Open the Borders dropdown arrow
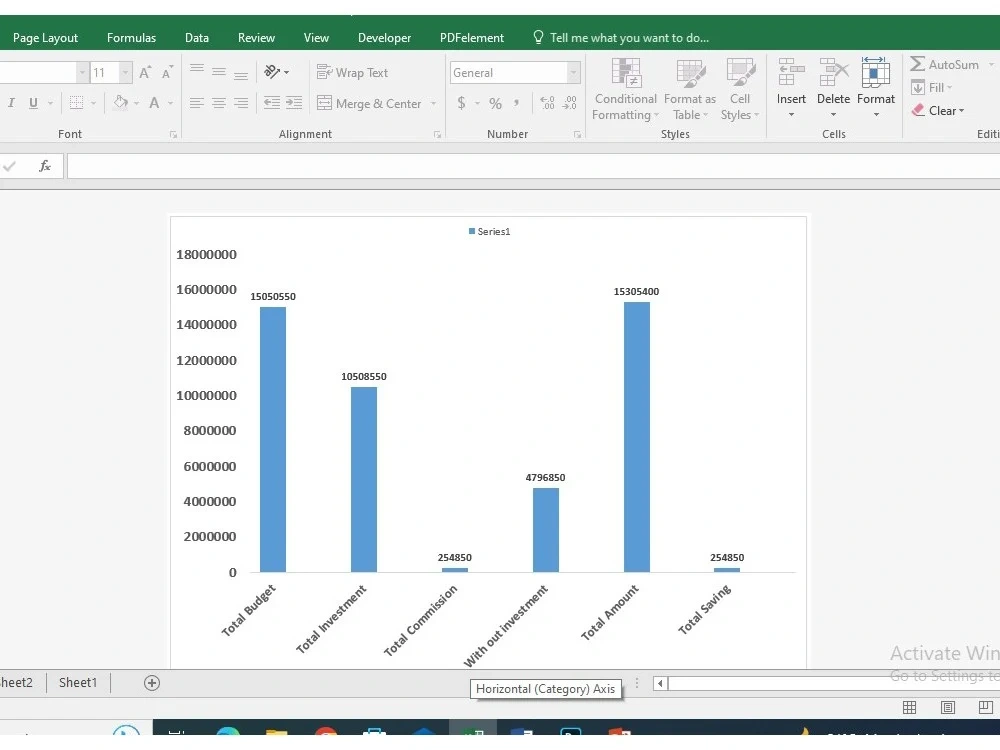Viewport: 1000px width, 750px height. [93, 103]
